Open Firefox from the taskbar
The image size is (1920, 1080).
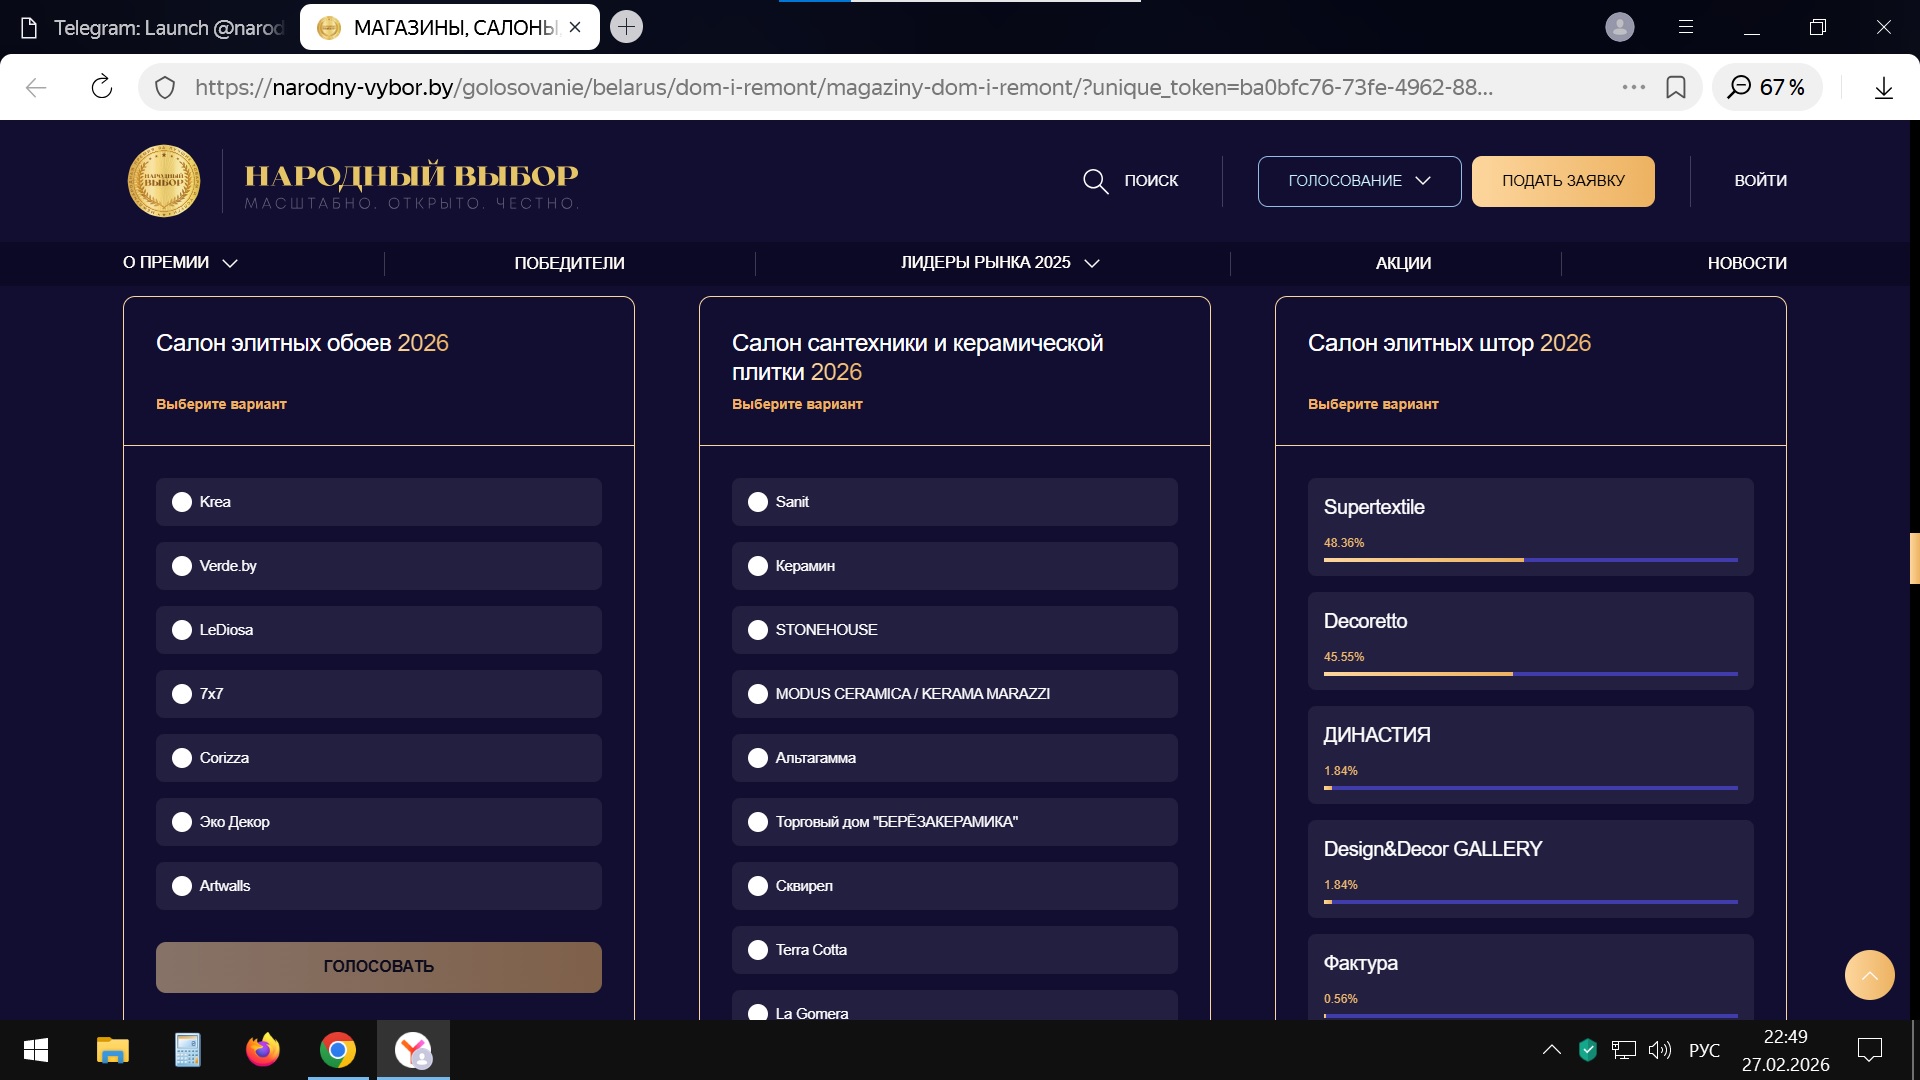pos(262,1050)
